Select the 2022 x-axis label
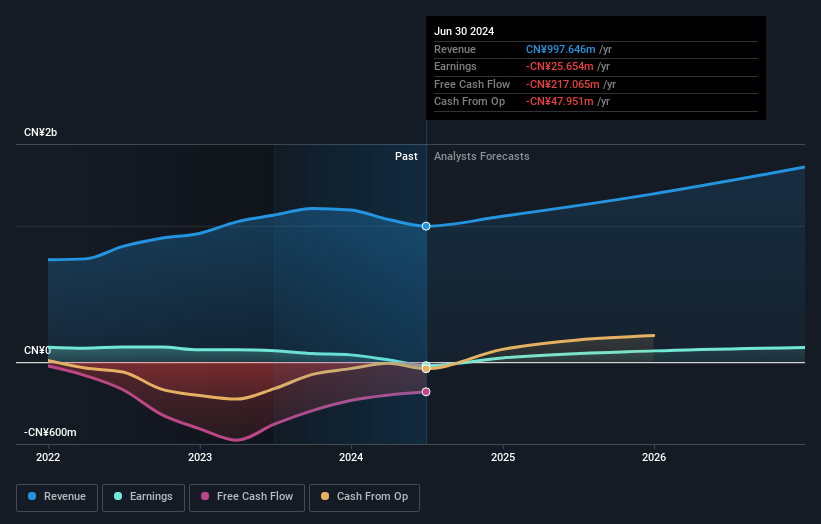This screenshot has height=524, width=821. click(x=48, y=457)
